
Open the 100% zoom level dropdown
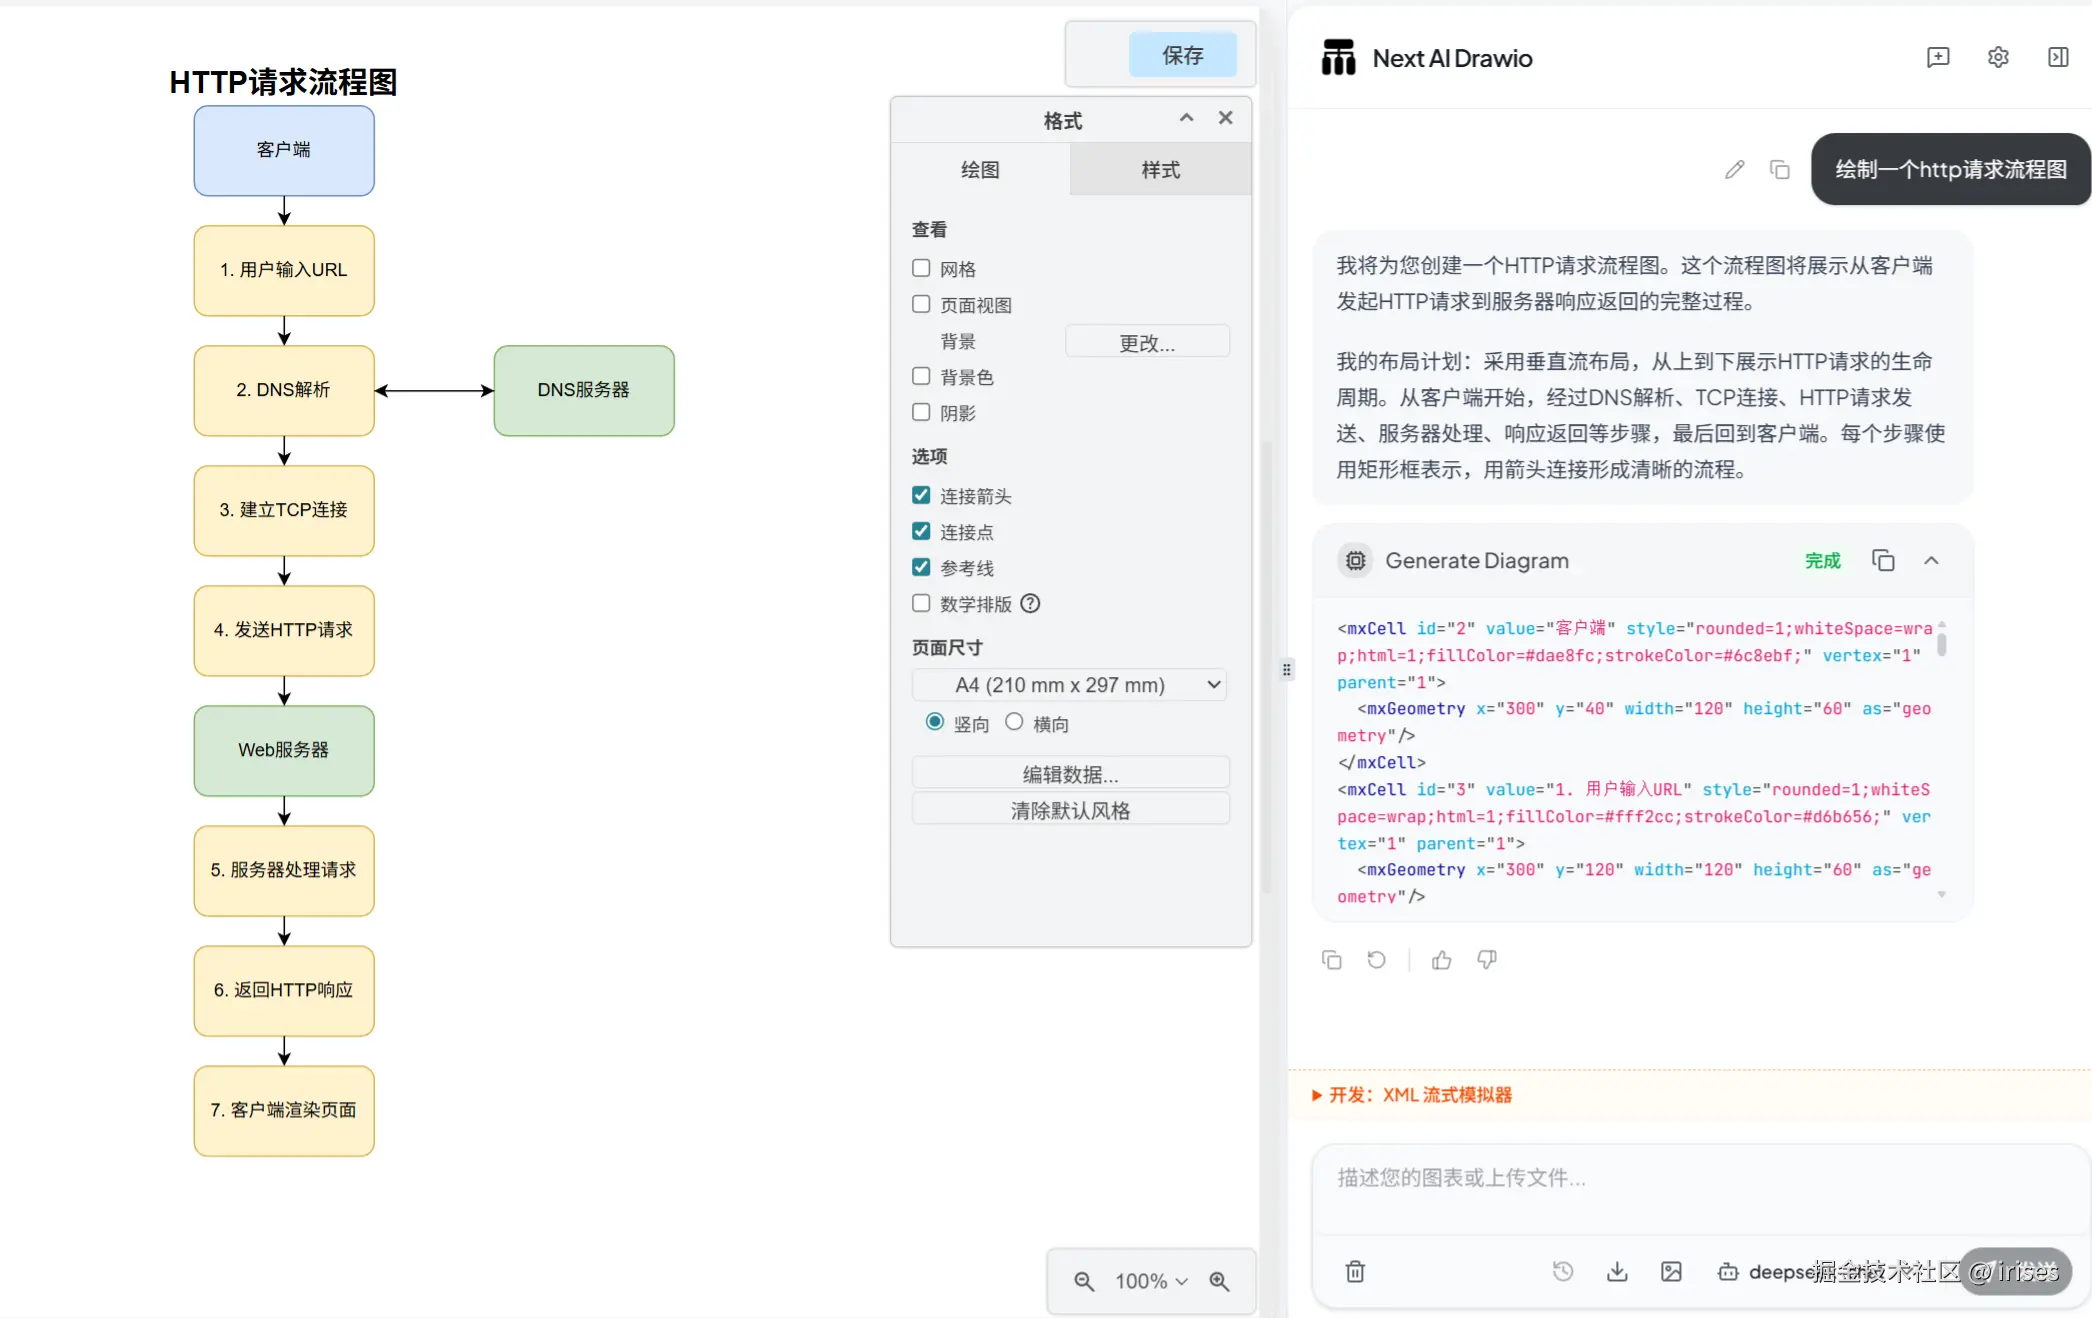pyautogui.click(x=1151, y=1281)
